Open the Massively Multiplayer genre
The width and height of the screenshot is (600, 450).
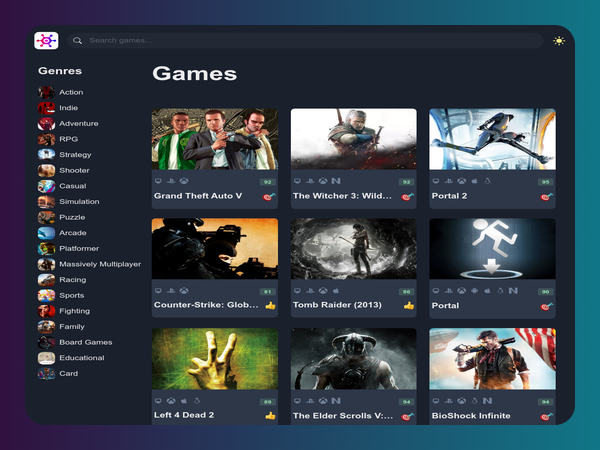(100, 264)
